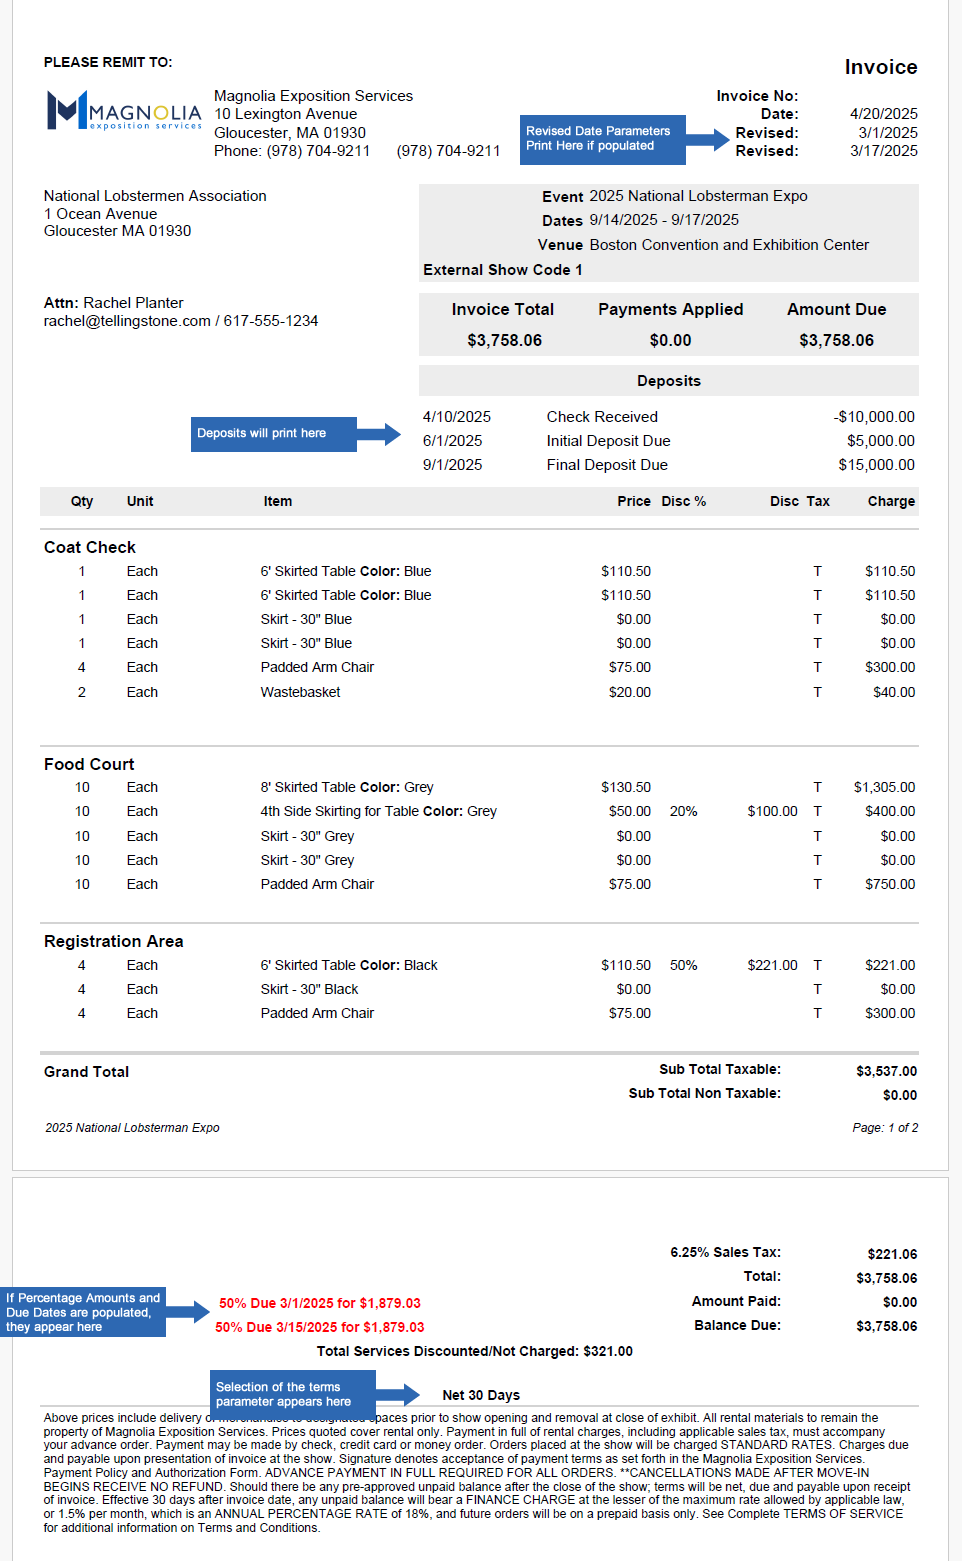962x1561 pixels.
Task: Click the 'If Percentage Amounts and Due Dates' callout
Action: click(x=84, y=1312)
